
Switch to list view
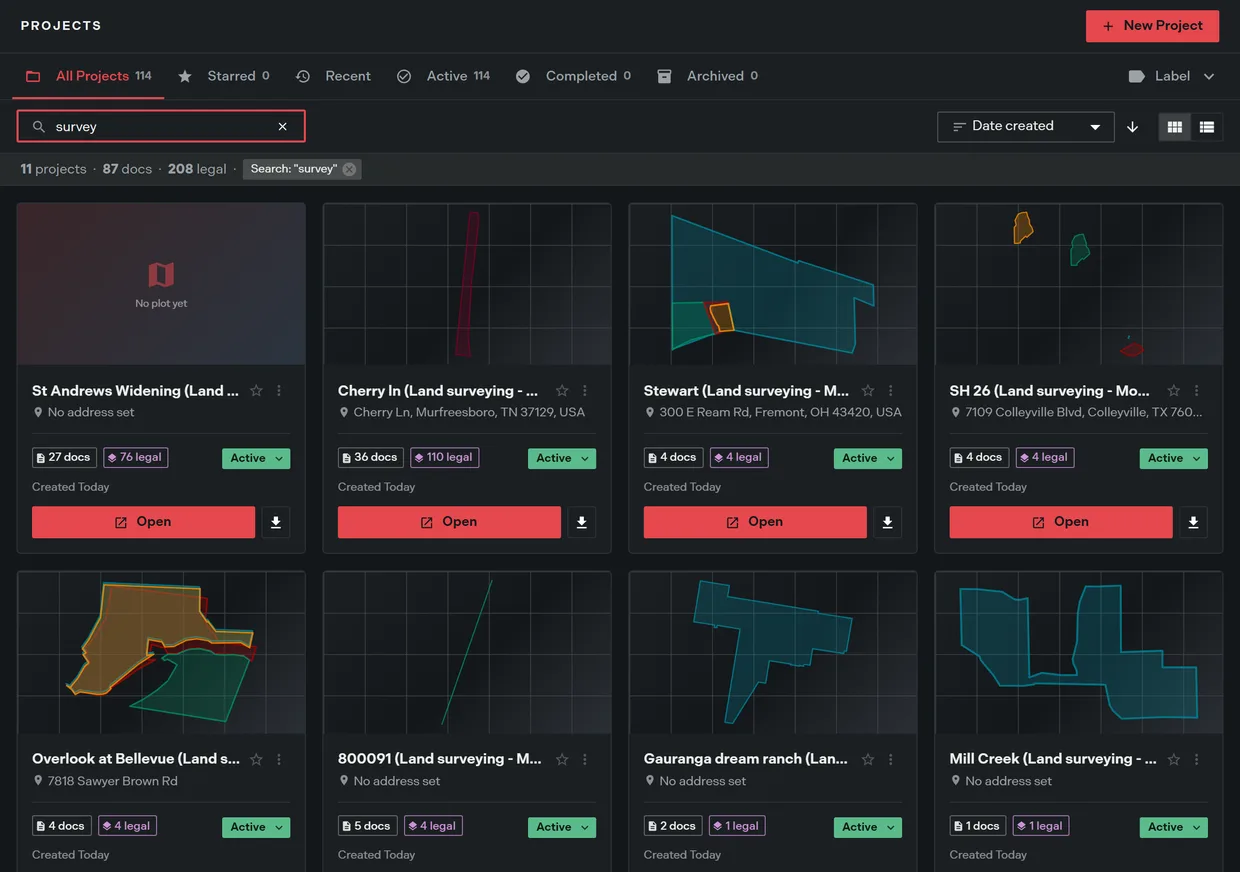(x=1207, y=127)
